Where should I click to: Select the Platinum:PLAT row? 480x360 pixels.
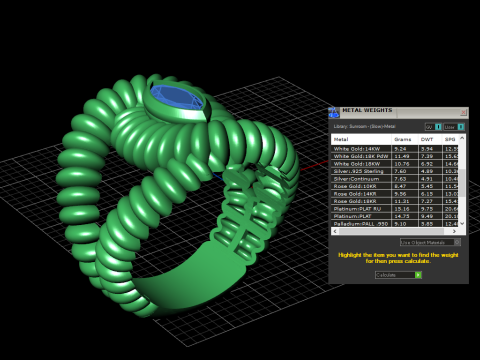click(395, 216)
